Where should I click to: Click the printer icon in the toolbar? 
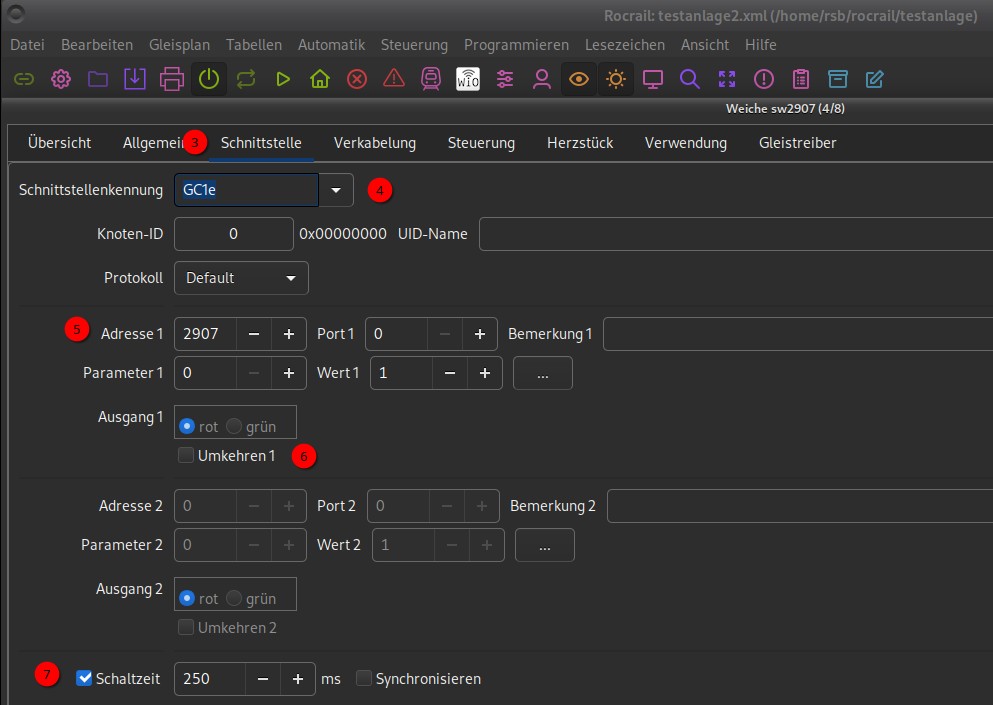(172, 79)
